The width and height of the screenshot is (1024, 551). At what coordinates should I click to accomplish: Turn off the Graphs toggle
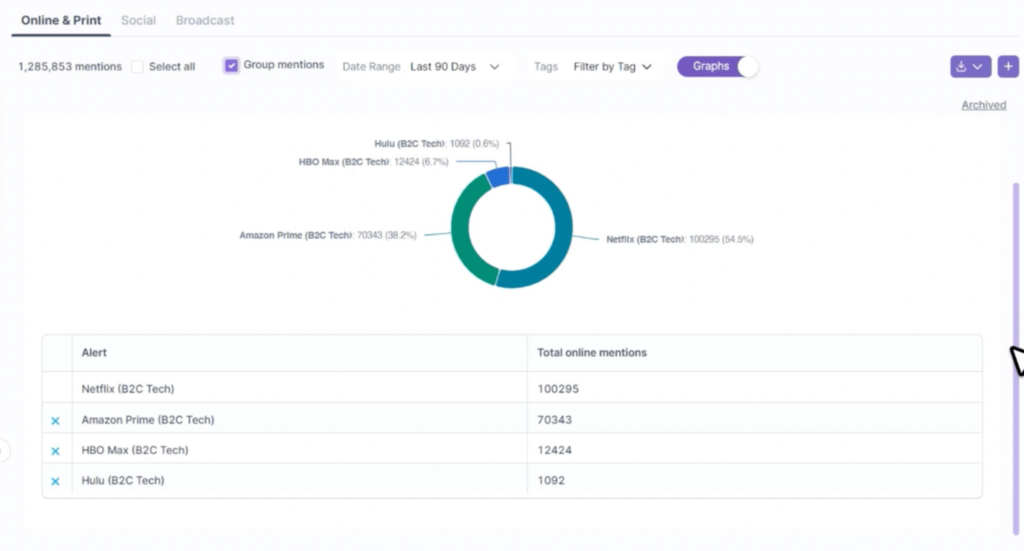(x=717, y=67)
